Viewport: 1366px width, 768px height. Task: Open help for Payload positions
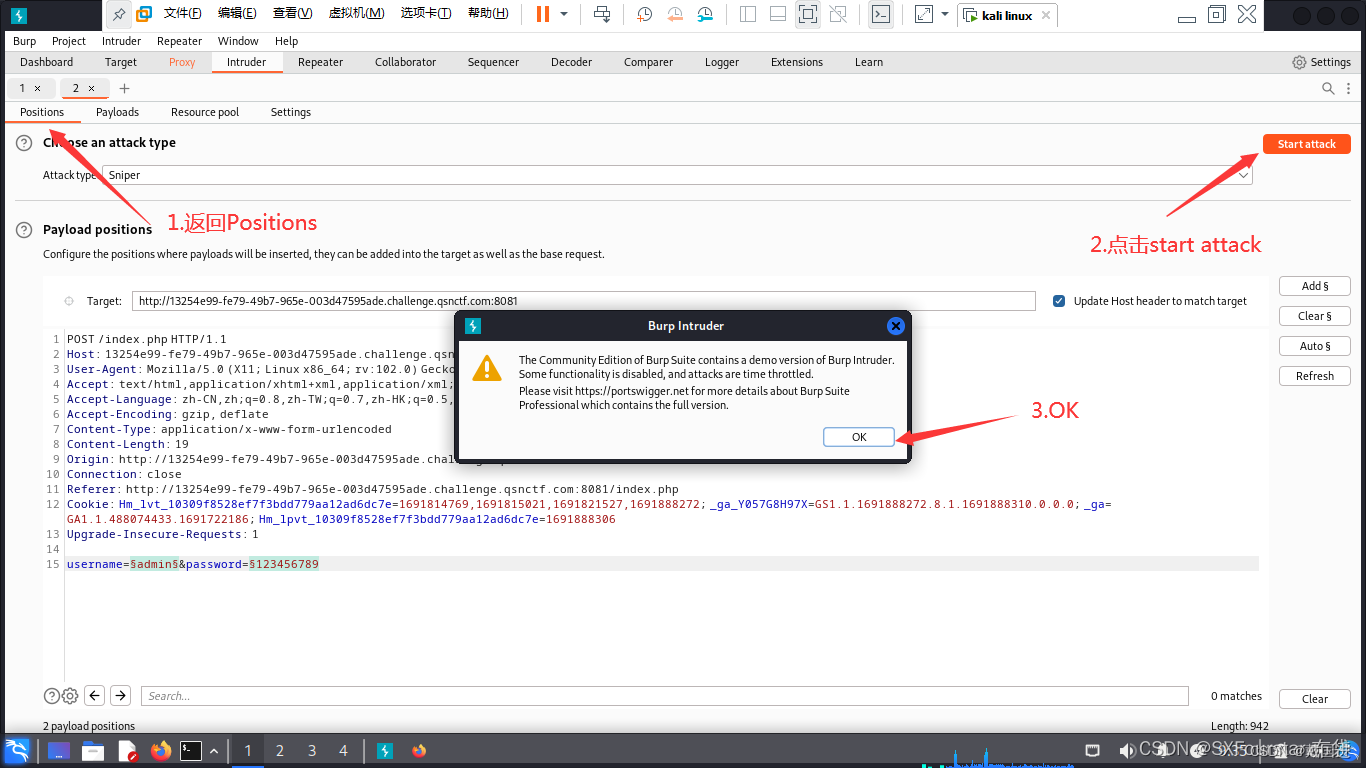tap(24, 230)
